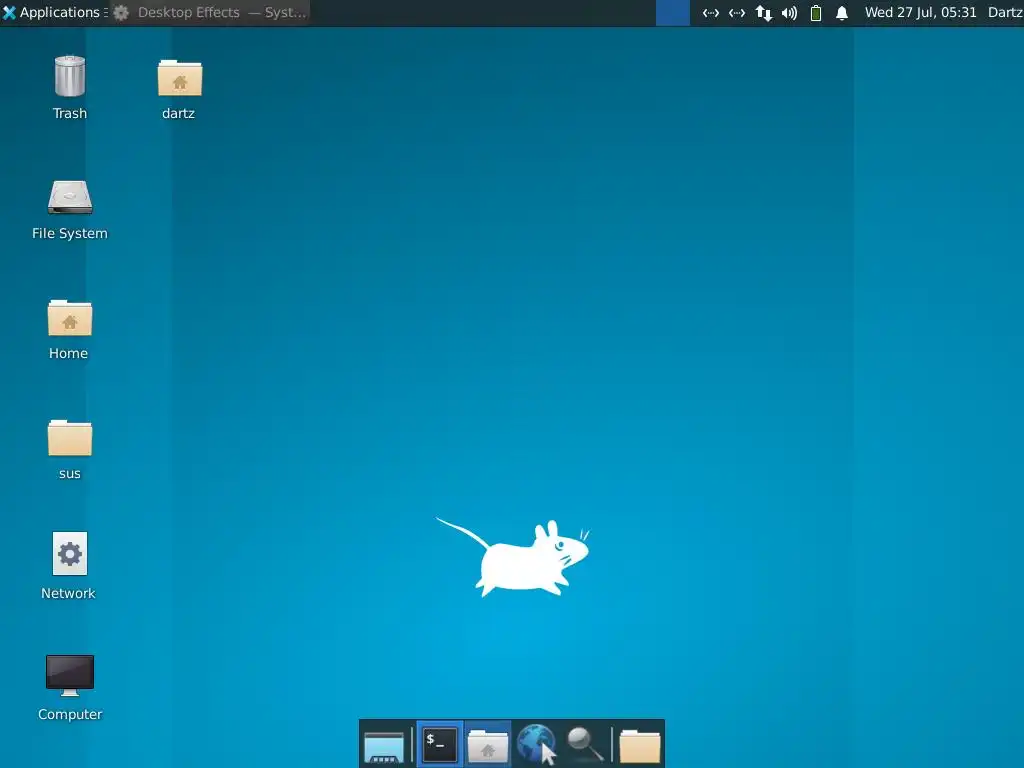Click the second network connection tray icon

click(x=737, y=12)
